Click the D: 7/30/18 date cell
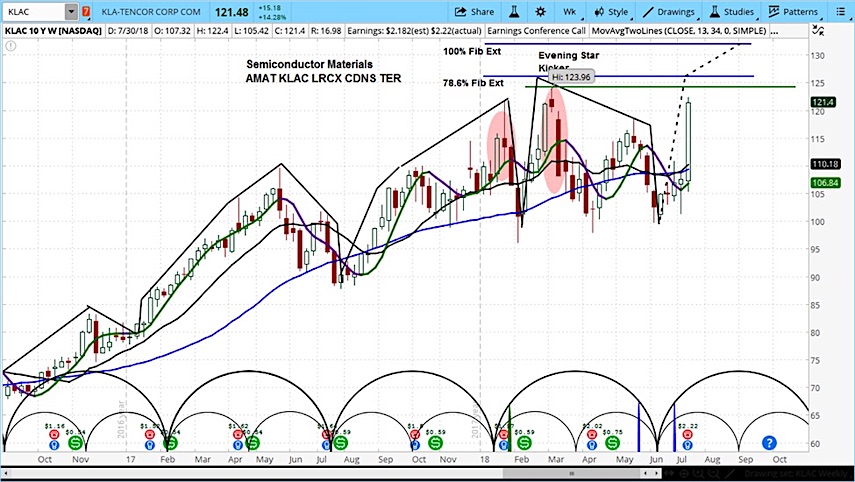855x482 pixels. [128, 31]
